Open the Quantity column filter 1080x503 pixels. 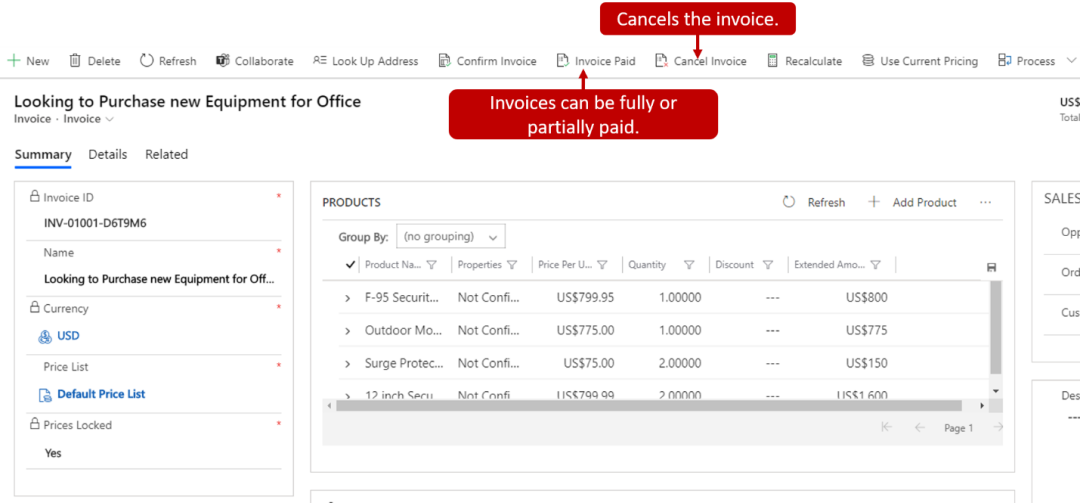[689, 265]
